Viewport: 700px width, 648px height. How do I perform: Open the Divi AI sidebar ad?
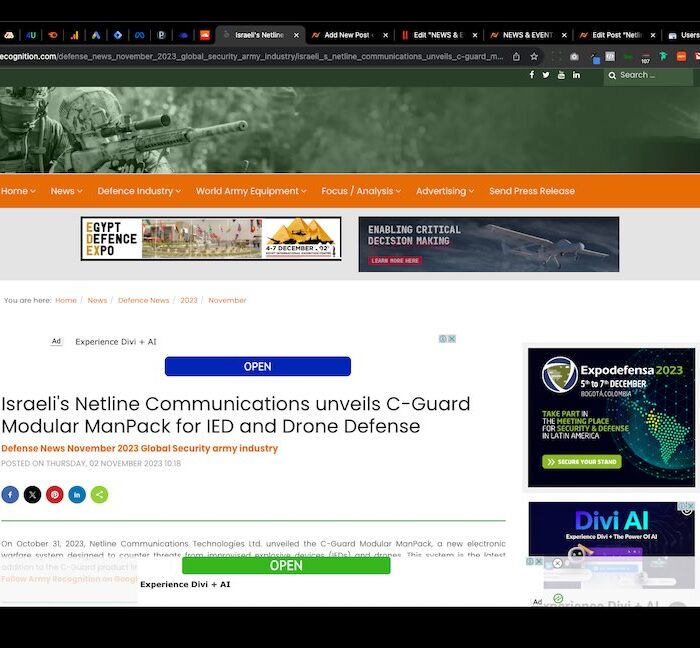(x=611, y=529)
